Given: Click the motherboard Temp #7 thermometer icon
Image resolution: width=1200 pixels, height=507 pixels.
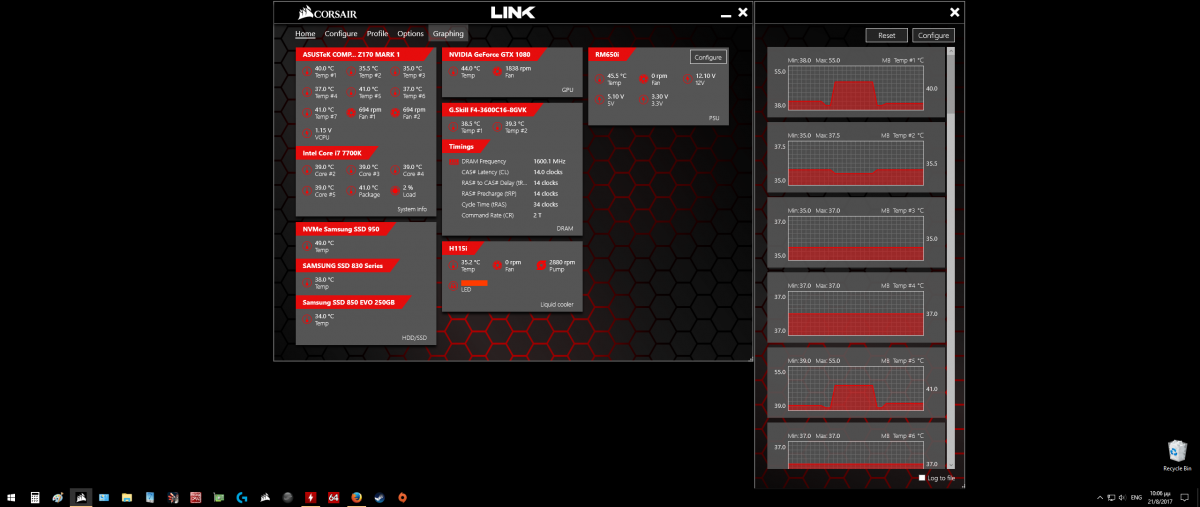Looking at the screenshot, I should click(x=305, y=112).
